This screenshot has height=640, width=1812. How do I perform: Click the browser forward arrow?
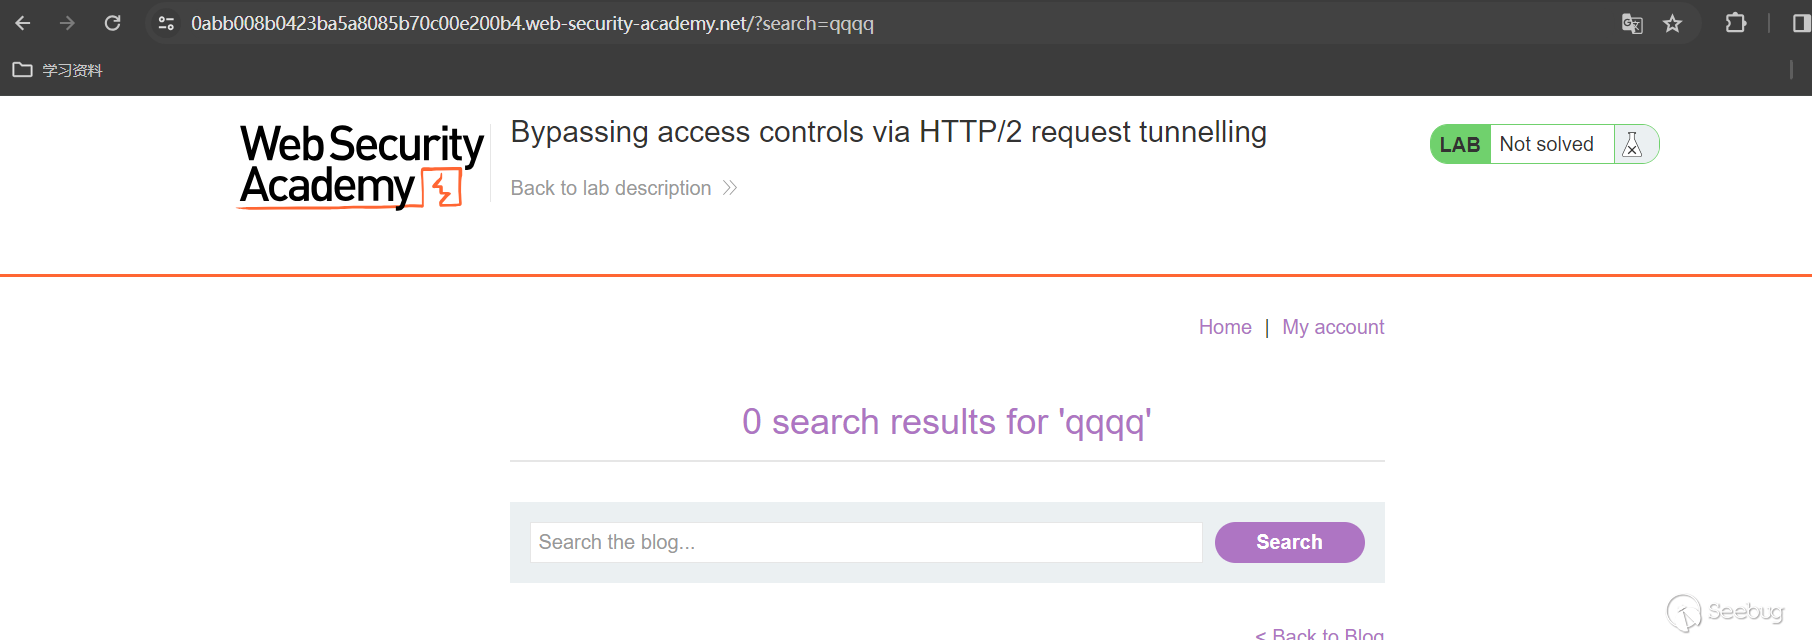67,23
